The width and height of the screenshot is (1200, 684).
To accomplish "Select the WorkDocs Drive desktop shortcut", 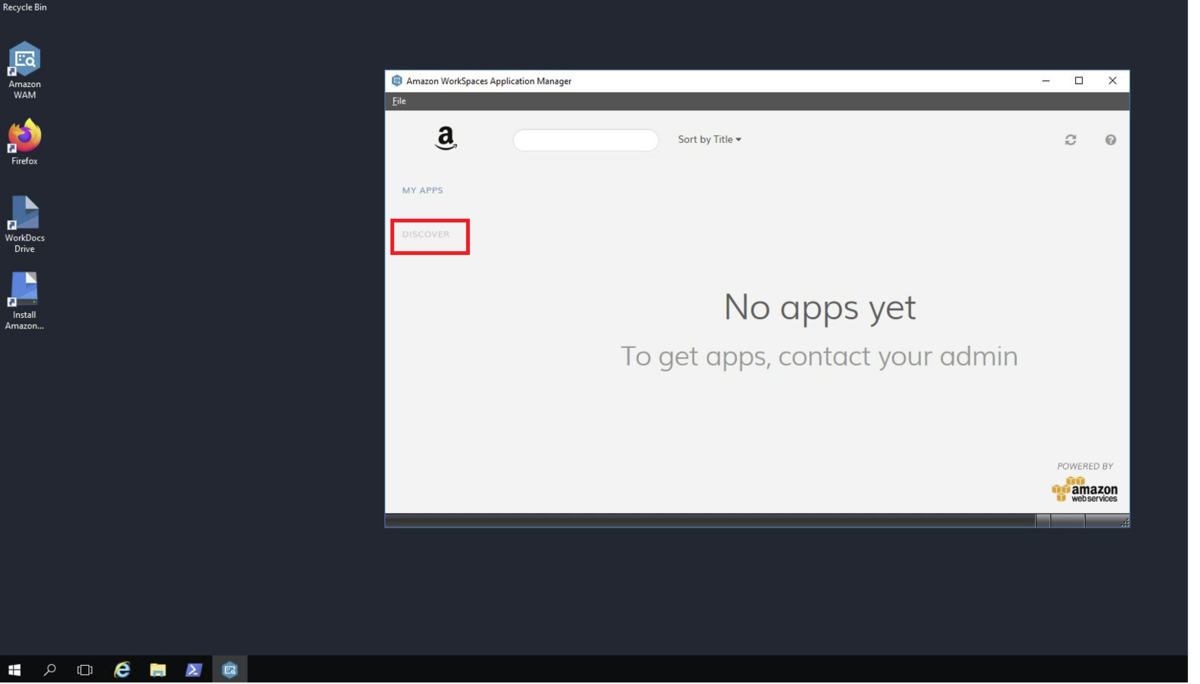I will (x=24, y=225).
